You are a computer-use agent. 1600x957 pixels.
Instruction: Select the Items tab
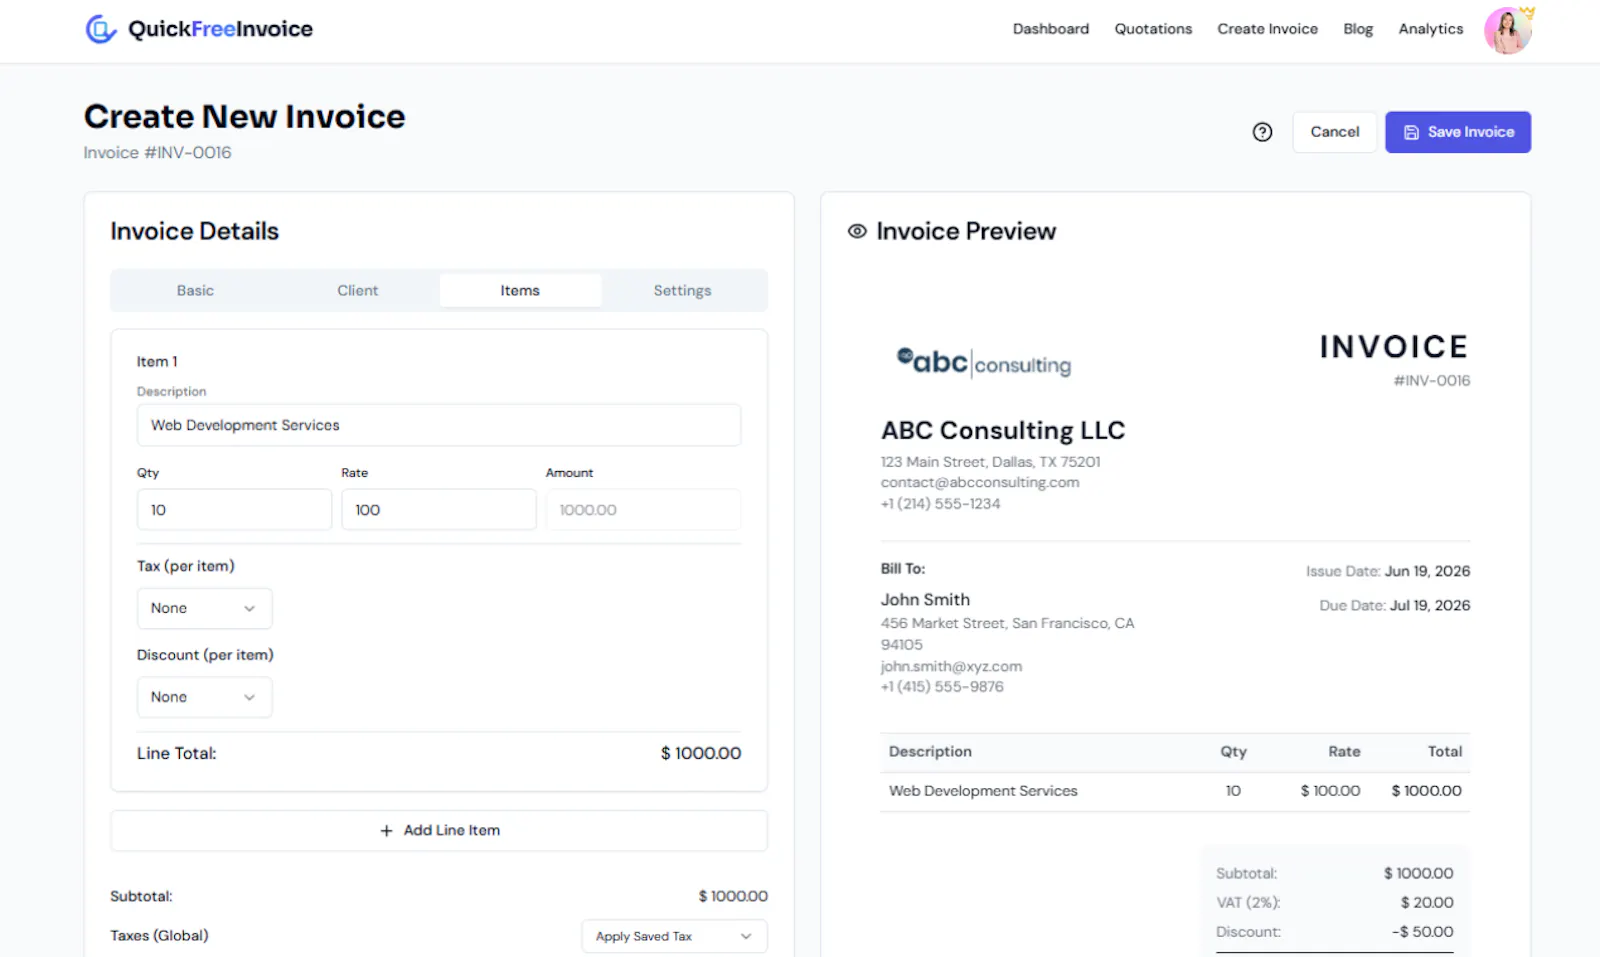[520, 290]
